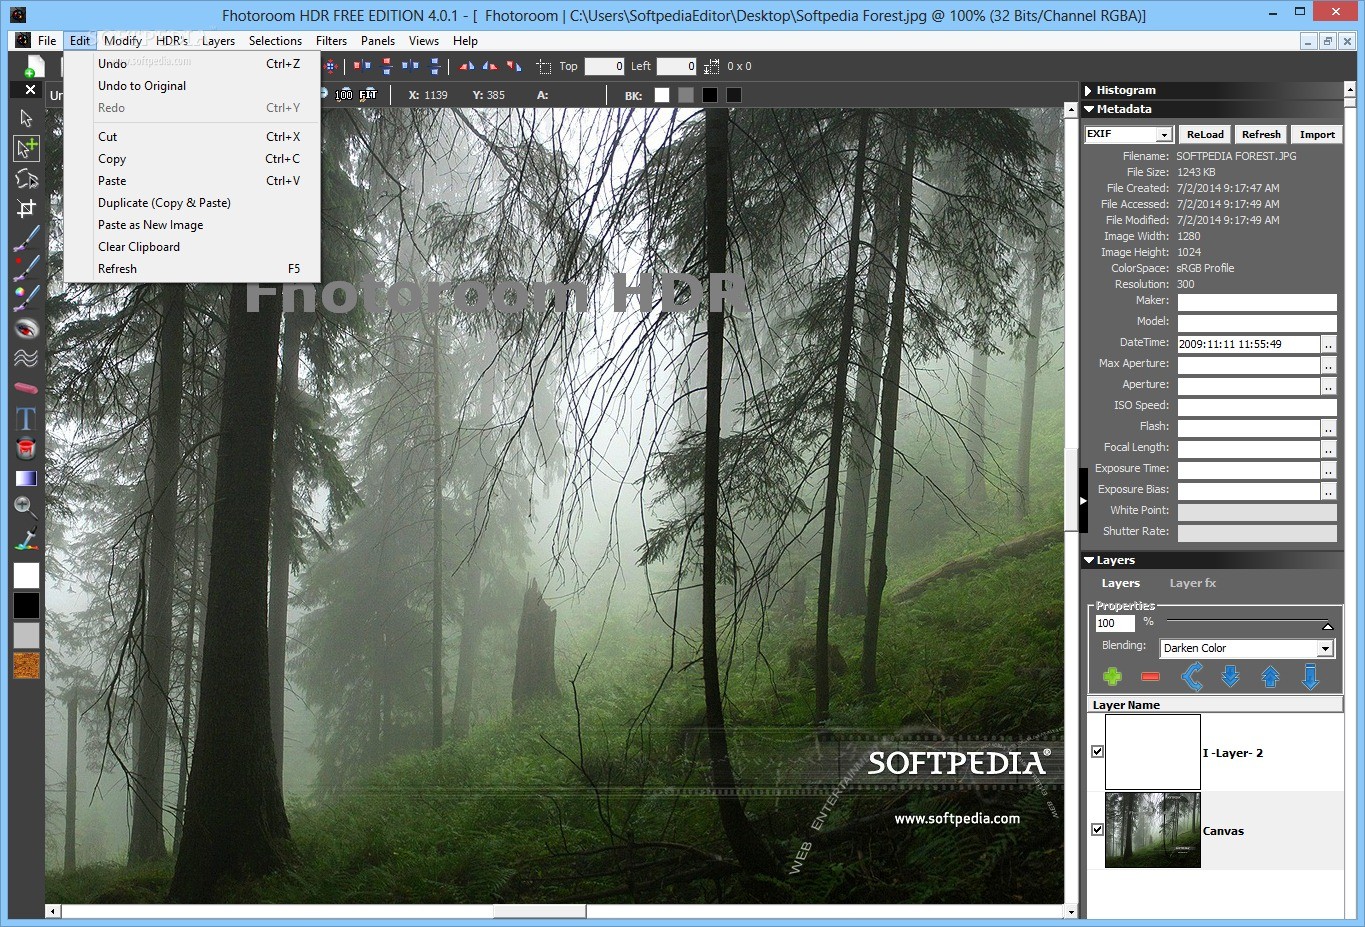Select the magnifier zoom tool
Viewport: 1365px width, 927px height.
[x=26, y=508]
